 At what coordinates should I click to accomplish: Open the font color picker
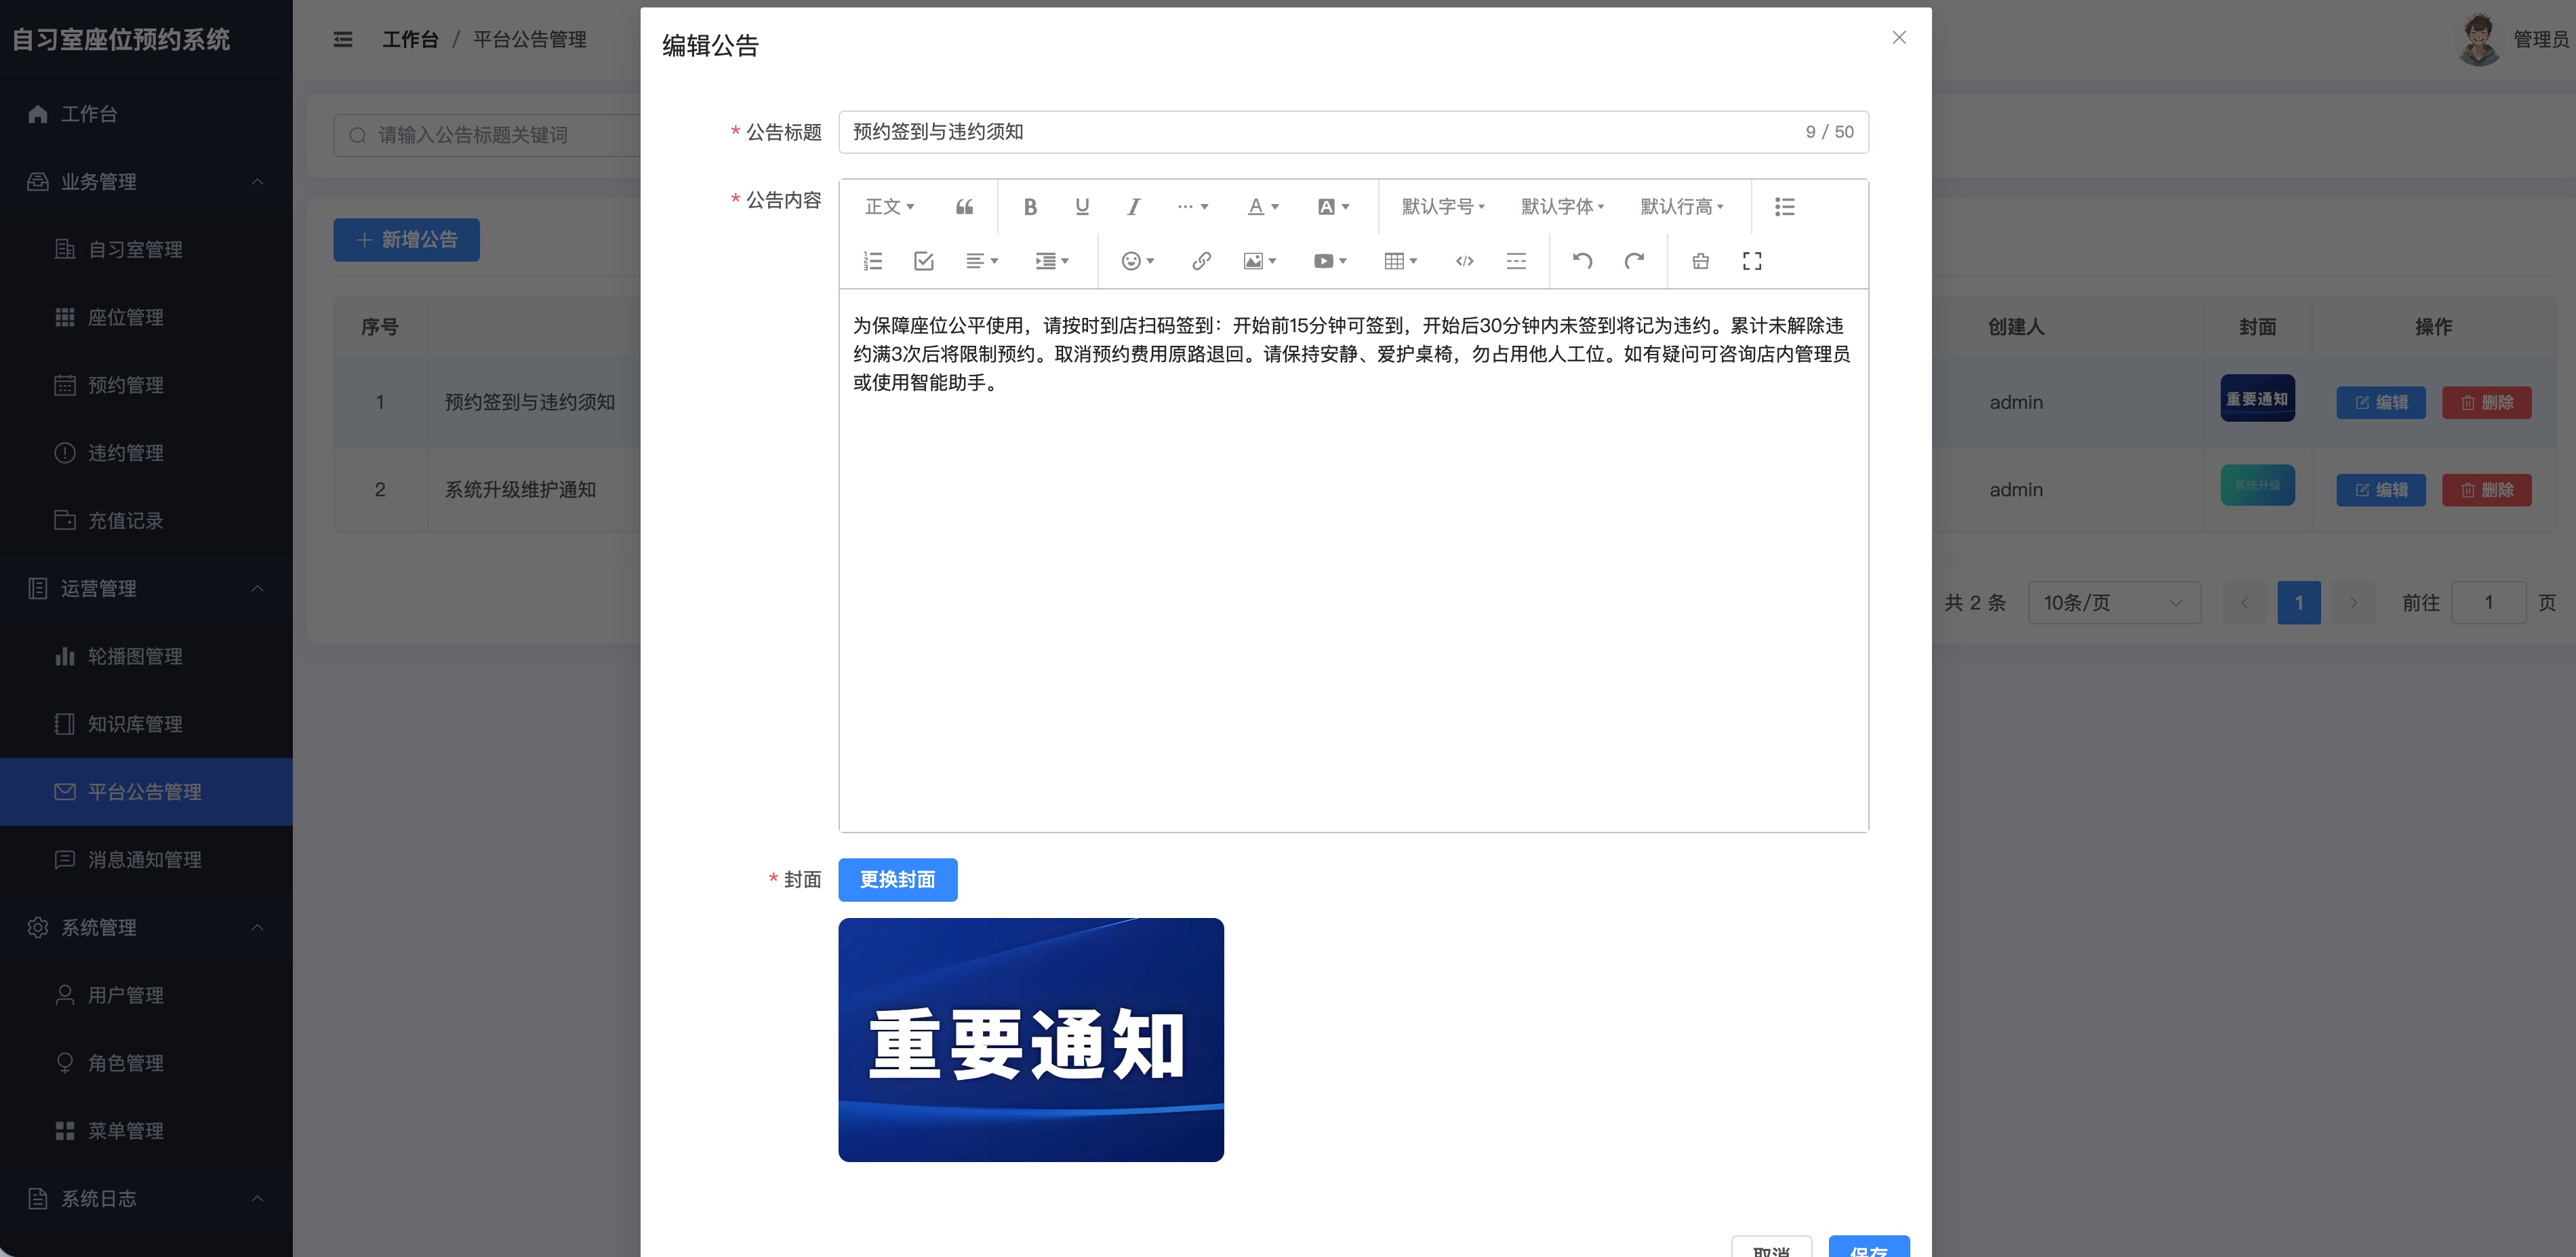coord(1263,207)
